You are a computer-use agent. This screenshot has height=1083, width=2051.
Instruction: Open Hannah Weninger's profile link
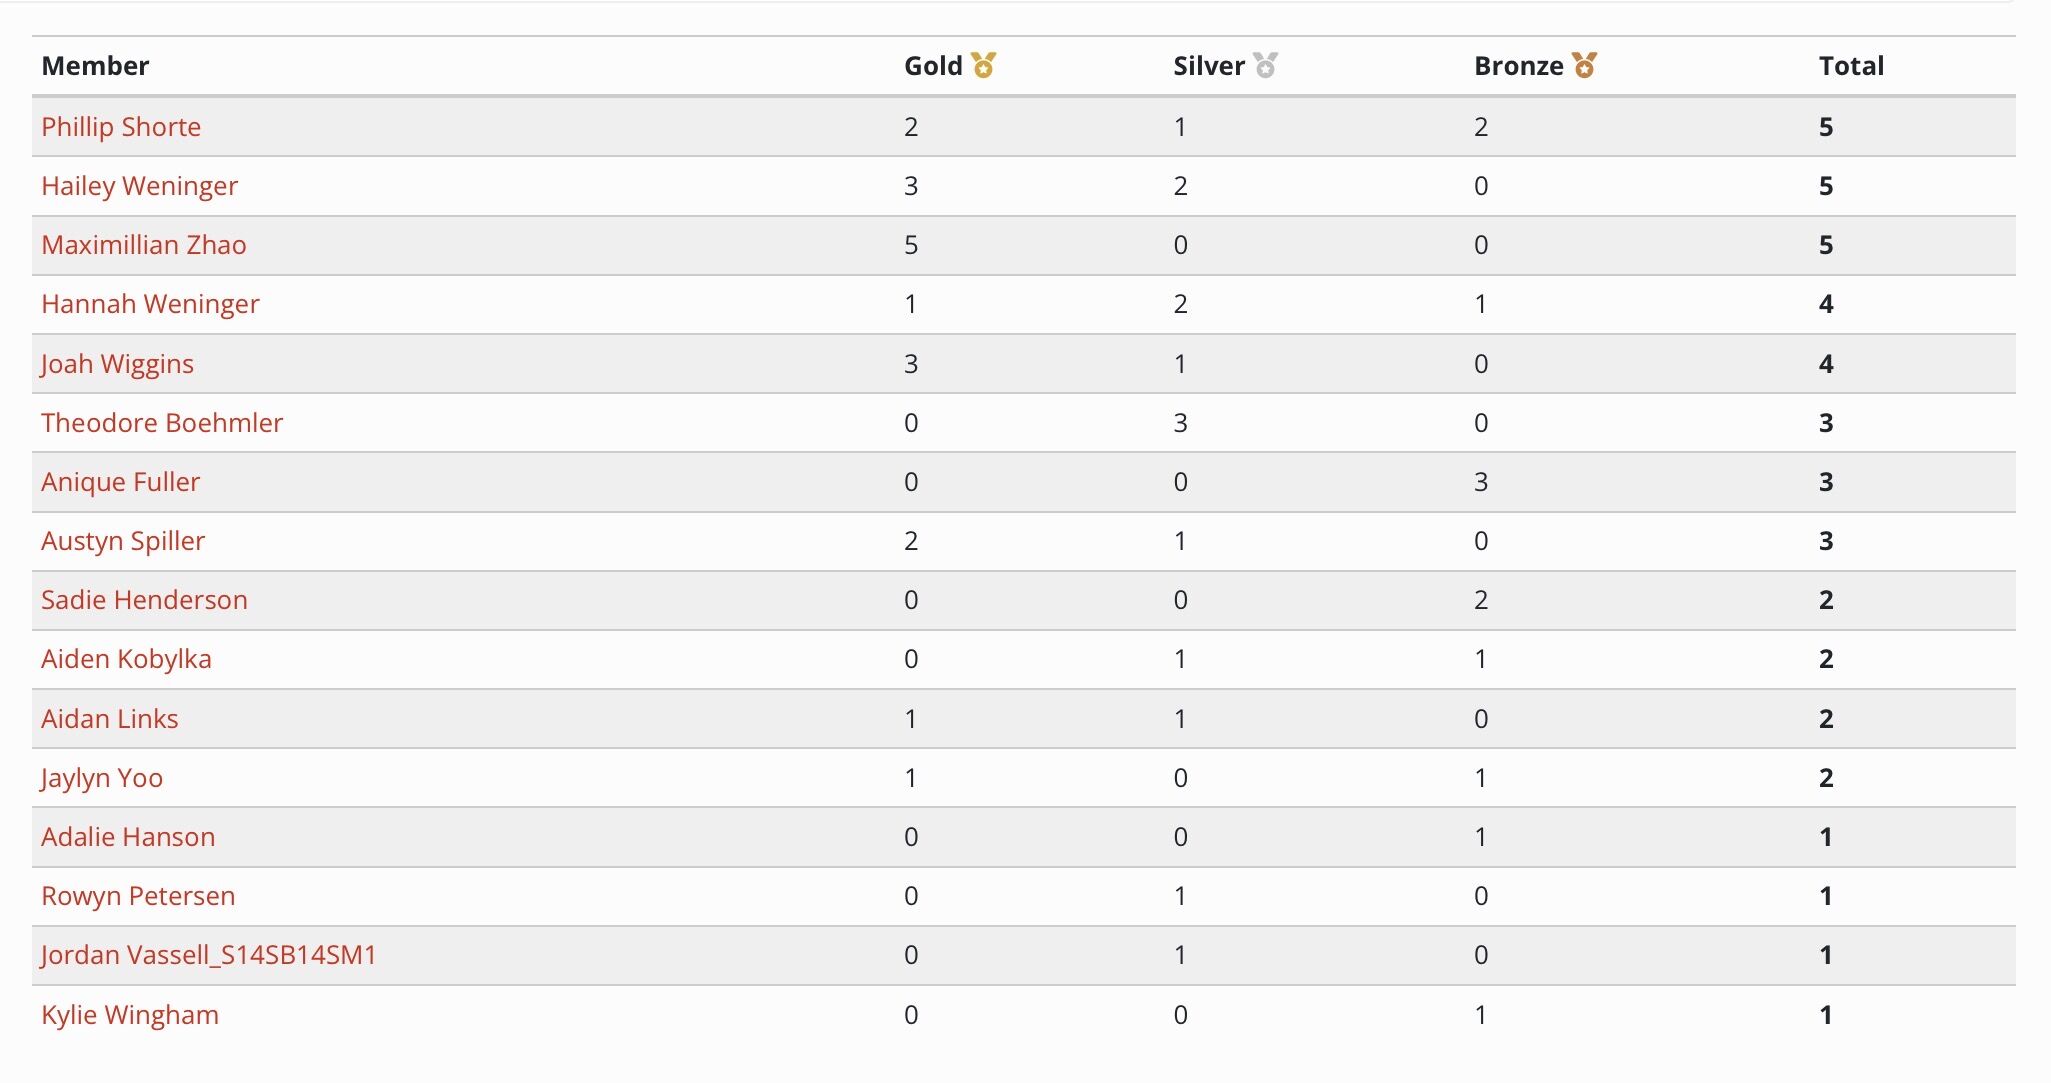tap(150, 304)
